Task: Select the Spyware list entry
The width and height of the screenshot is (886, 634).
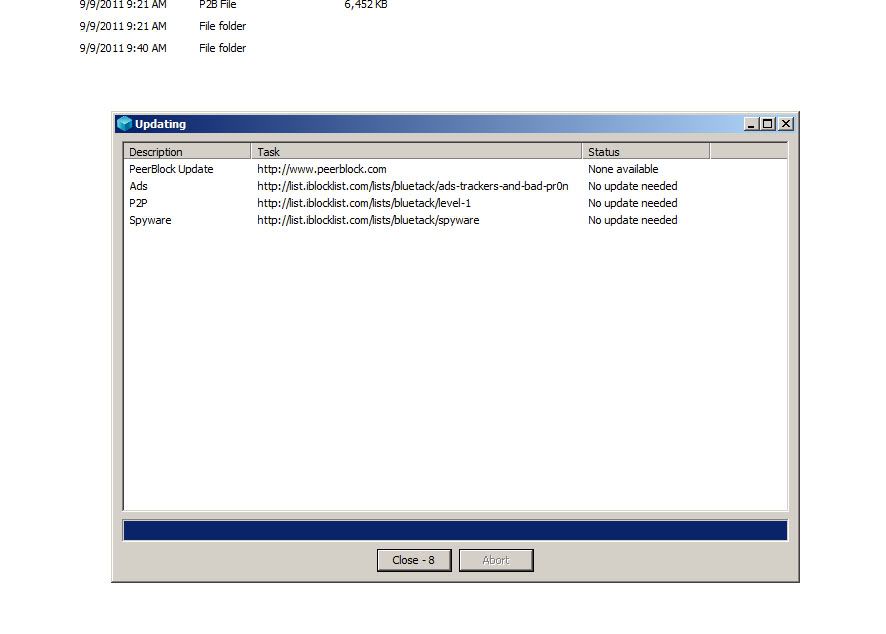Action: tap(150, 220)
